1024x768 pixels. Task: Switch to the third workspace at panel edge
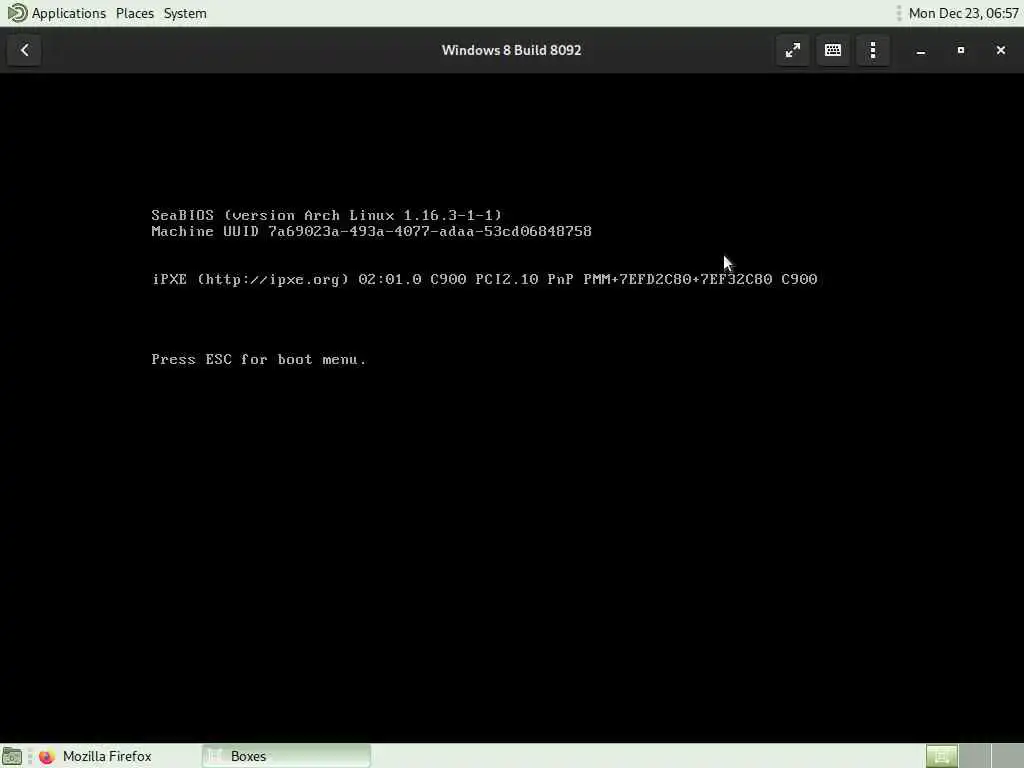[x=1008, y=756]
